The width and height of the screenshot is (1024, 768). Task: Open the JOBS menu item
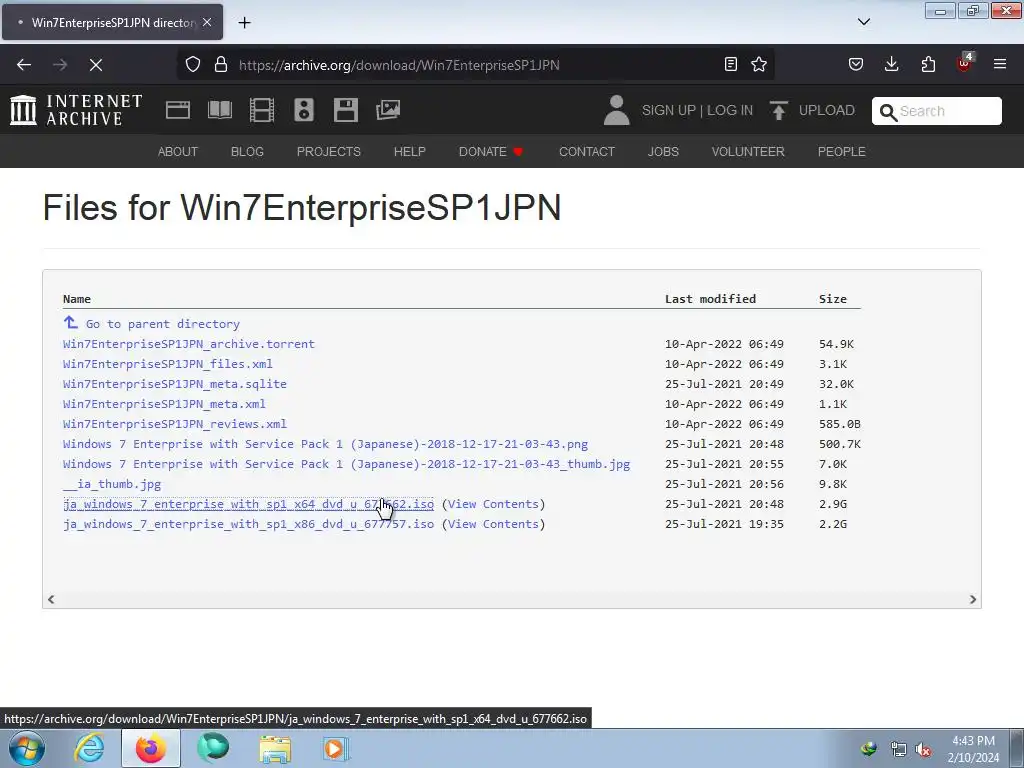663,152
